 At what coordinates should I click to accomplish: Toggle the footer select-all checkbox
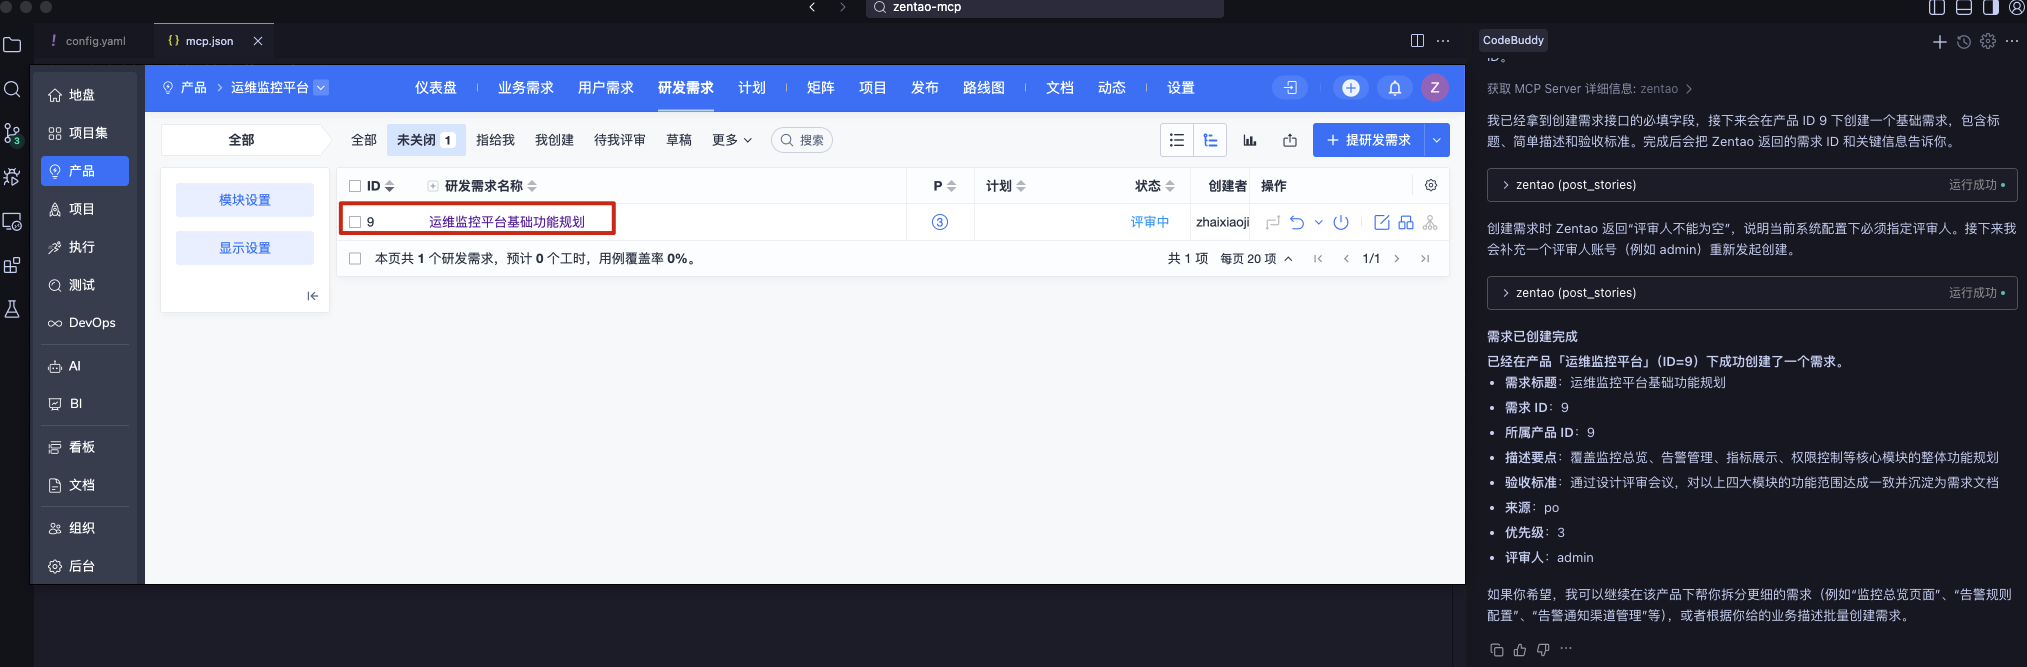tap(355, 258)
